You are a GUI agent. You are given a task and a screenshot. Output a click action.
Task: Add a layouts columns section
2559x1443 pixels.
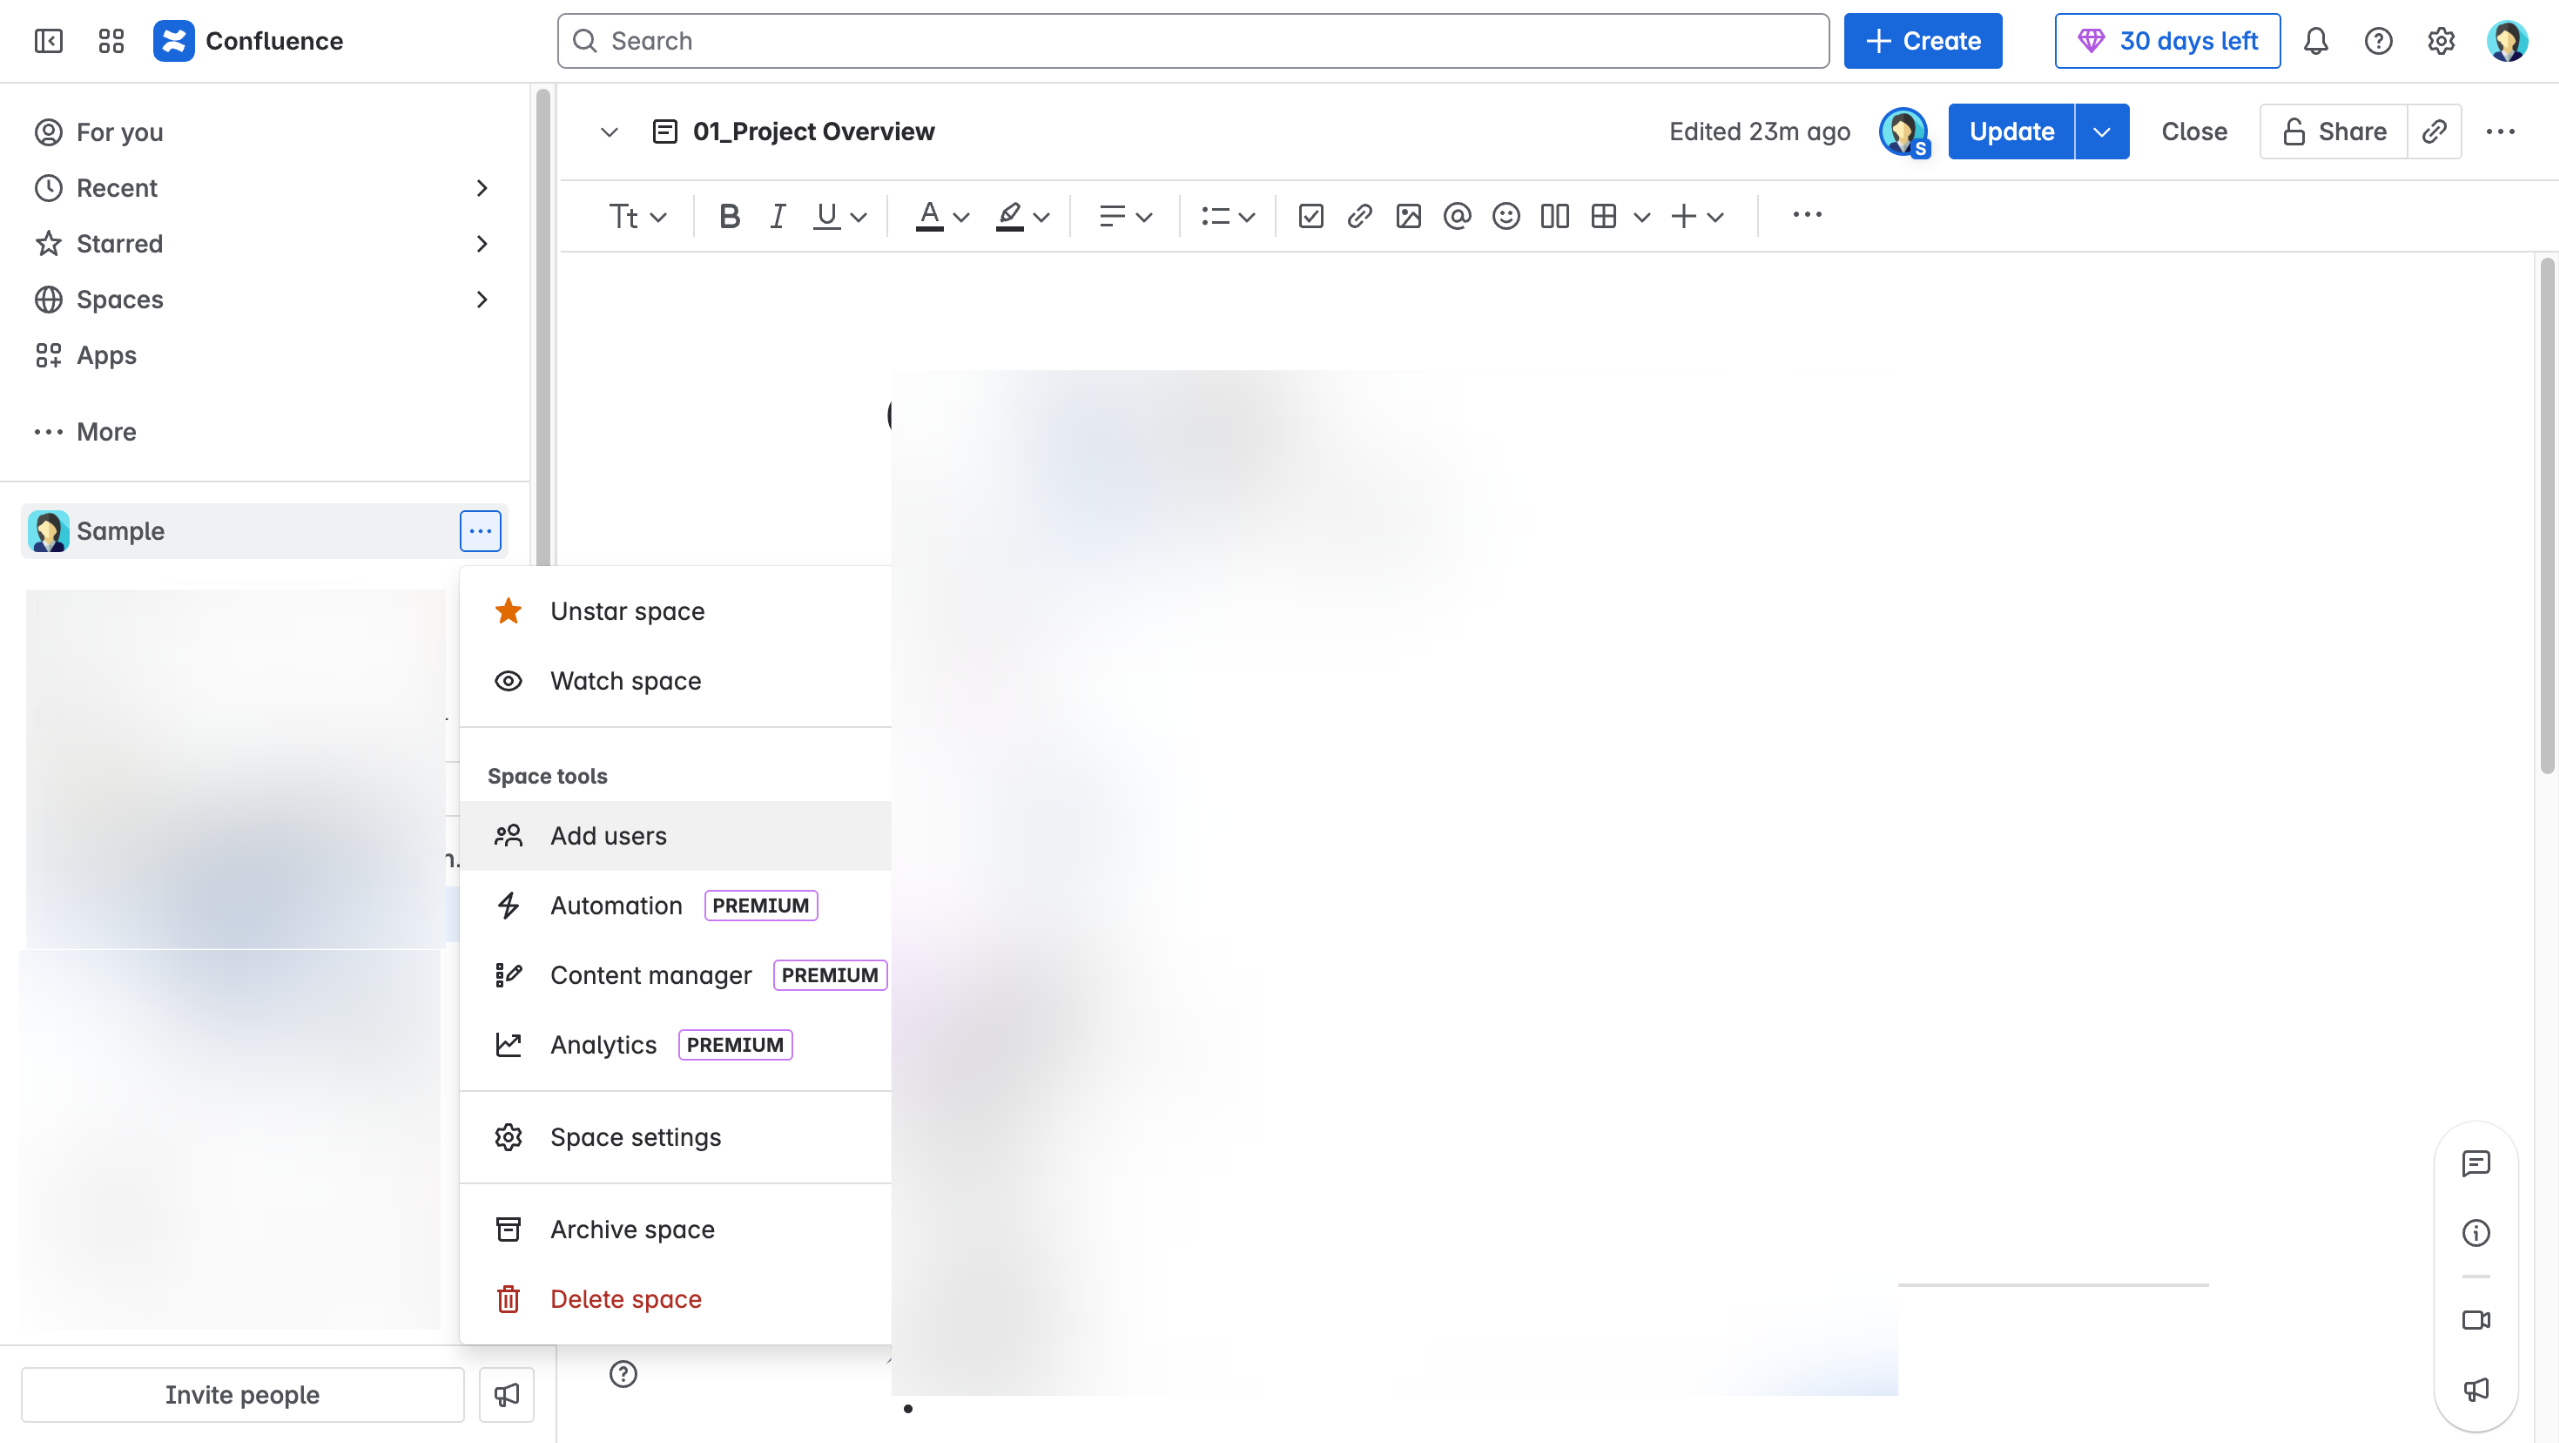pos(1554,216)
